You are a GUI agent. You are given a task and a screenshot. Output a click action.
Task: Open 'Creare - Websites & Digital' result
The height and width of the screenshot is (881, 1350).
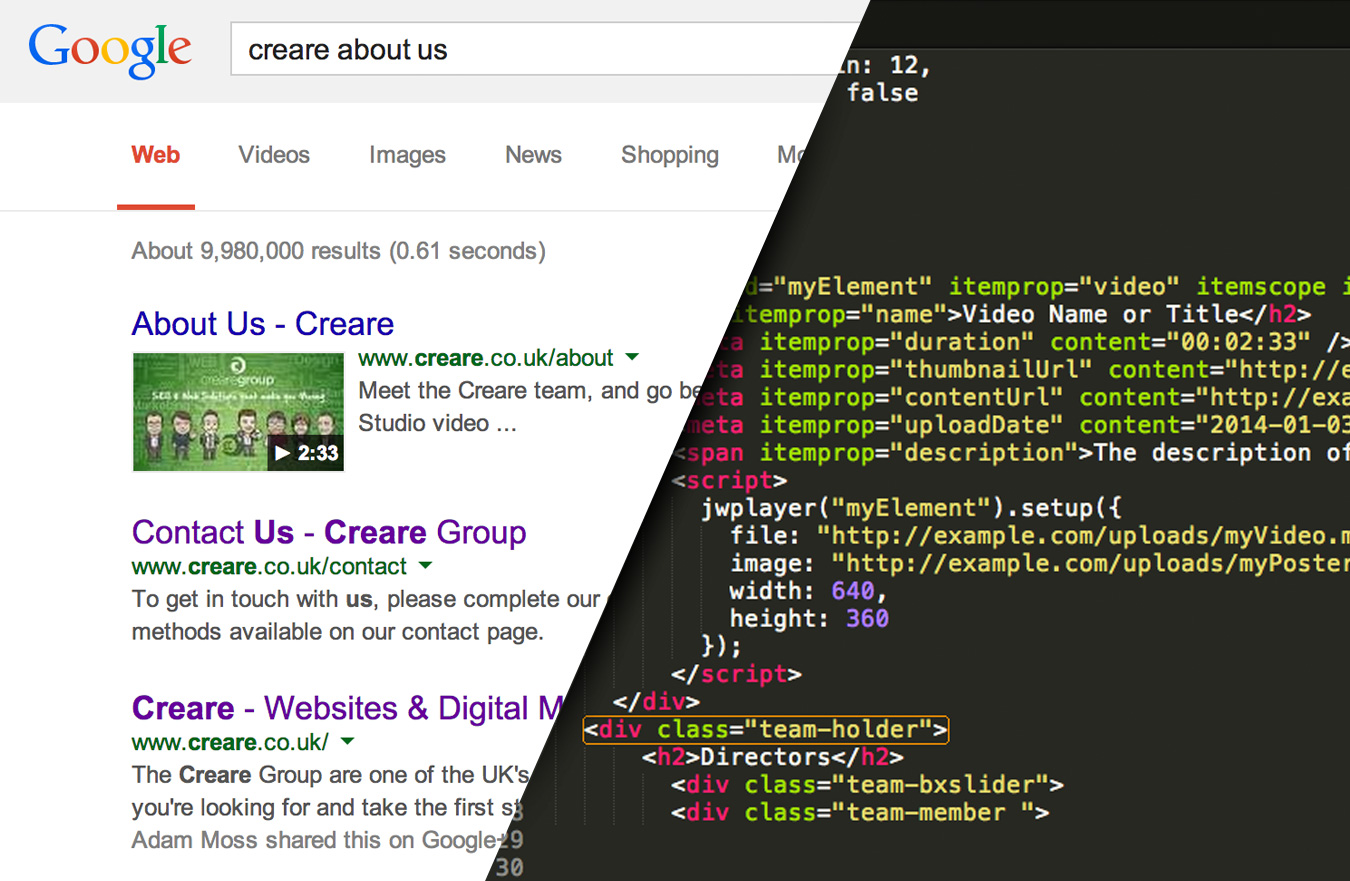[347, 708]
